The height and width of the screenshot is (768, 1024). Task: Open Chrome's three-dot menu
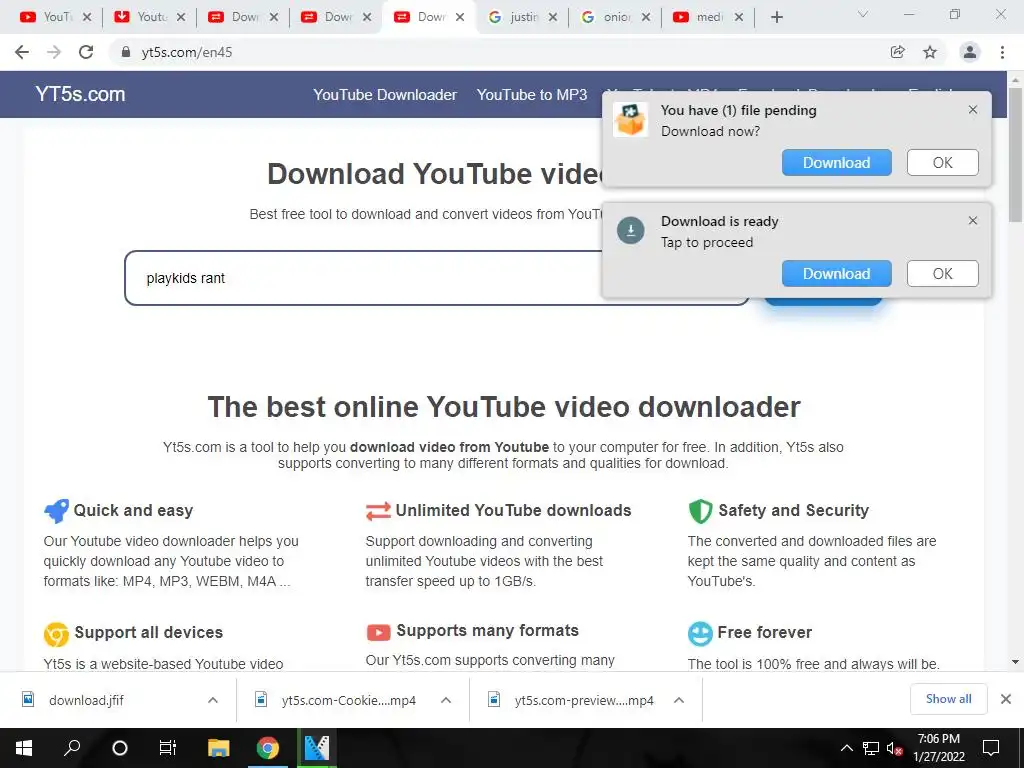pos(1002,52)
